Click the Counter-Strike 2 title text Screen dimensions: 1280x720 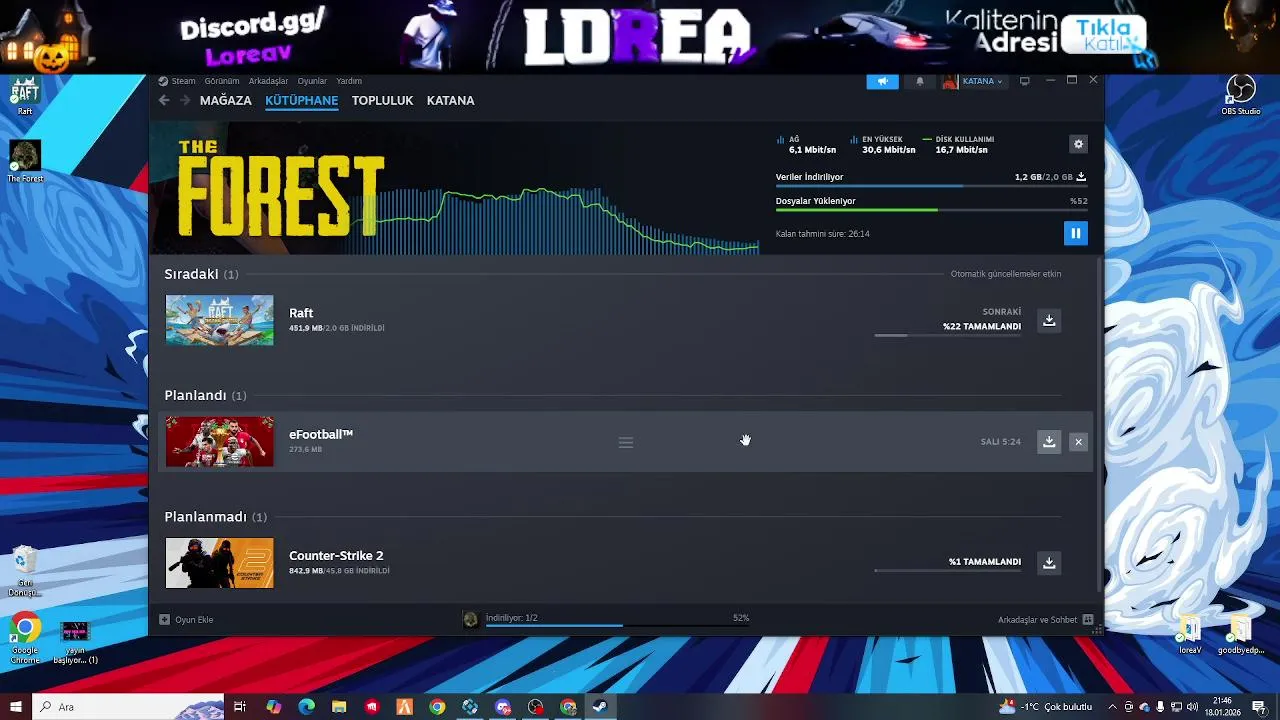pos(336,556)
